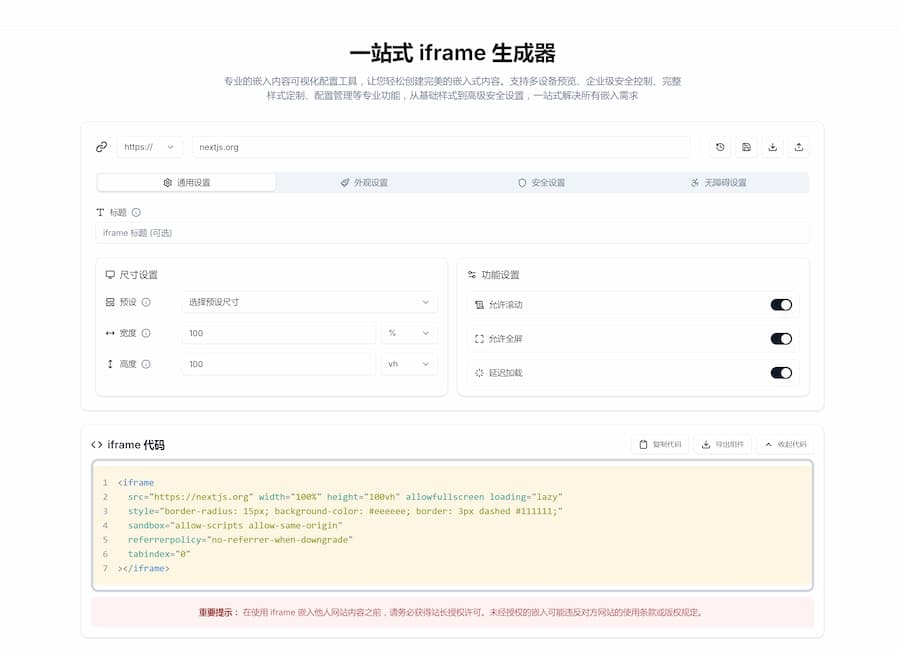
Task: Disable the 允许滚动 toggle
Action: [x=781, y=304]
